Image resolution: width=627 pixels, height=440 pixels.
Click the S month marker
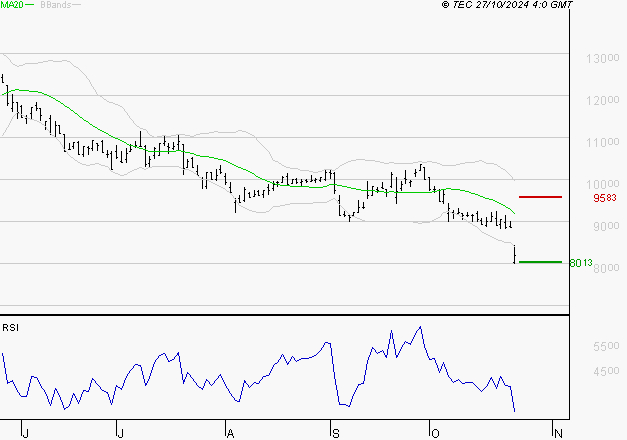click(335, 433)
